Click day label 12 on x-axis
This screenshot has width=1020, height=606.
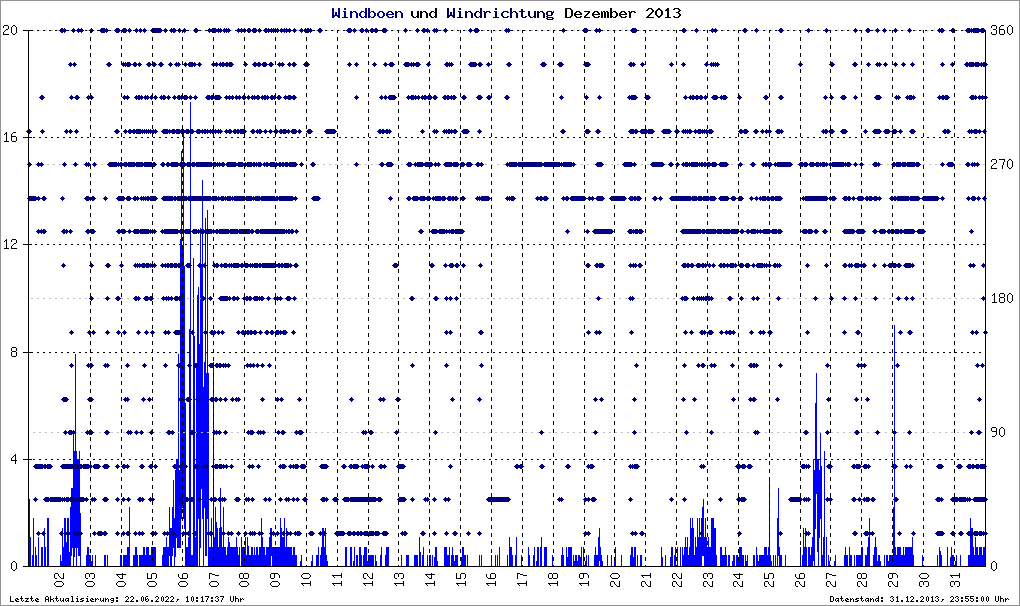pos(368,579)
